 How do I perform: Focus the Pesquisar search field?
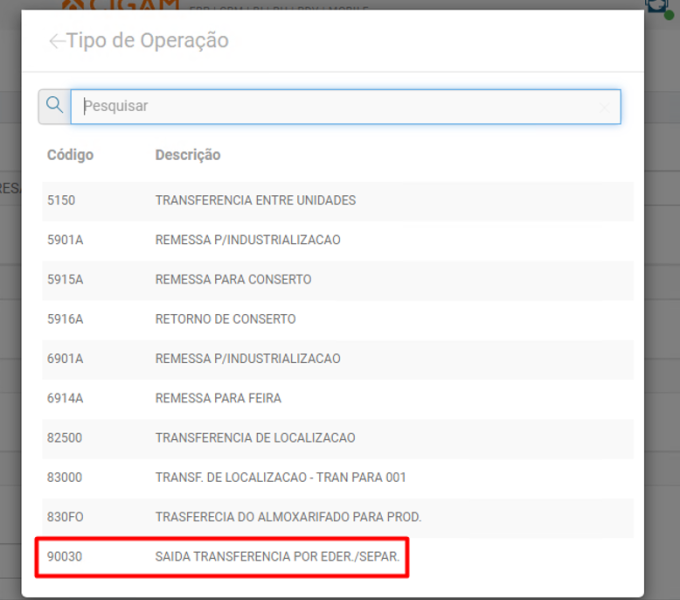[x=345, y=107]
